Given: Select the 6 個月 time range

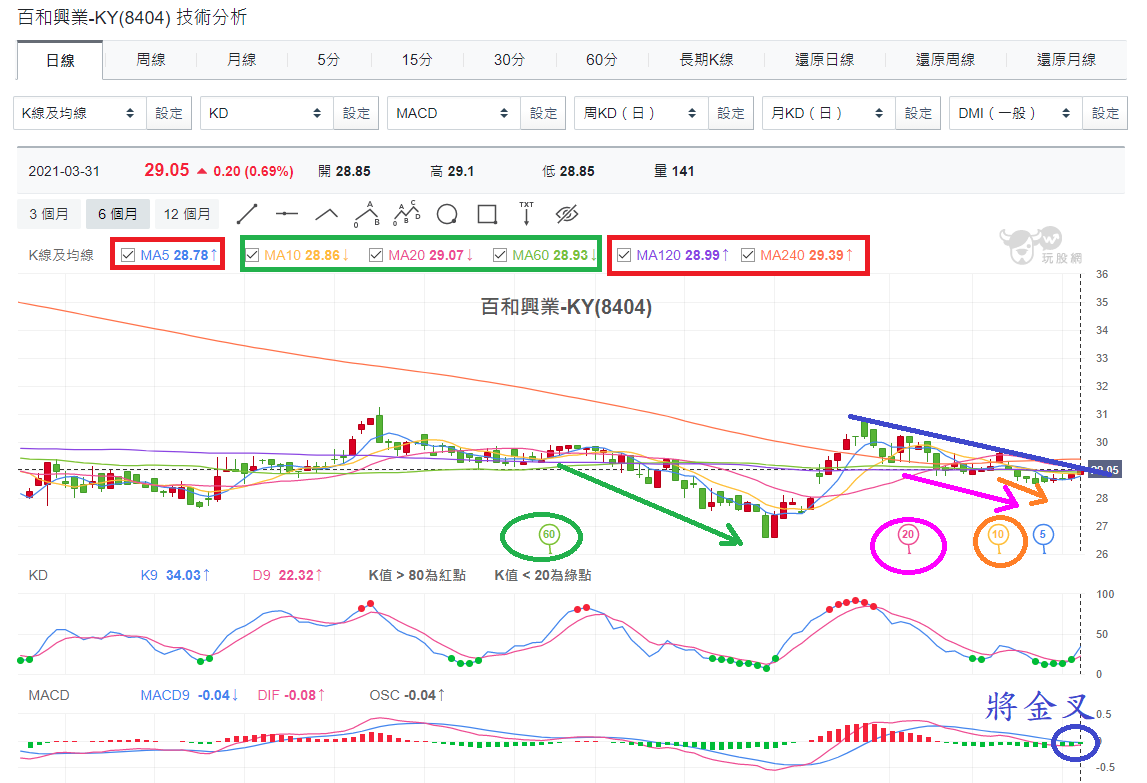Looking at the screenshot, I should tap(118, 214).
